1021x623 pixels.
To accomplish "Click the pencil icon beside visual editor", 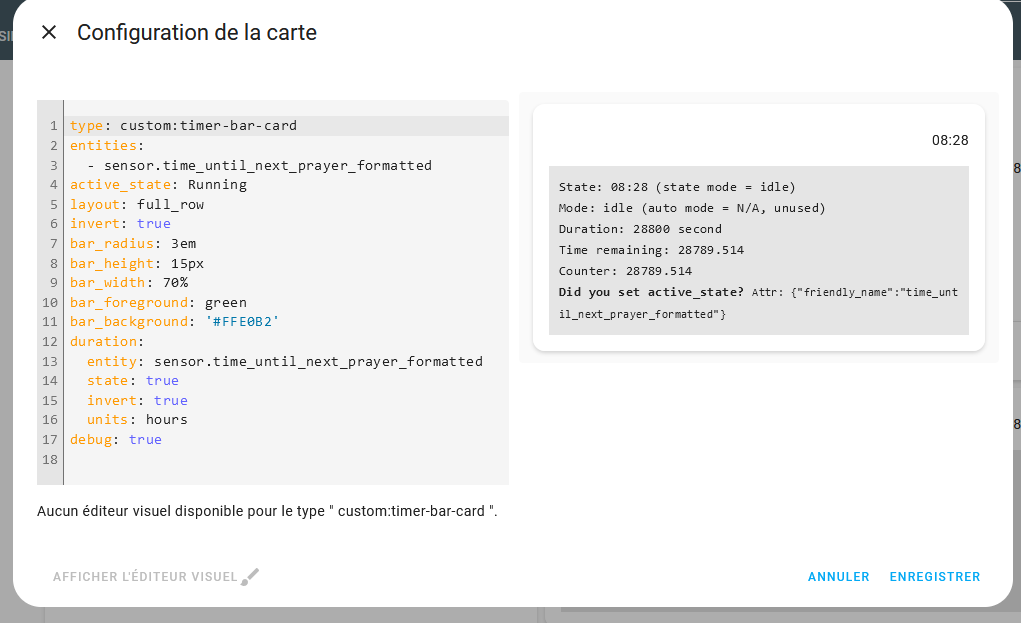I will tap(251, 577).
